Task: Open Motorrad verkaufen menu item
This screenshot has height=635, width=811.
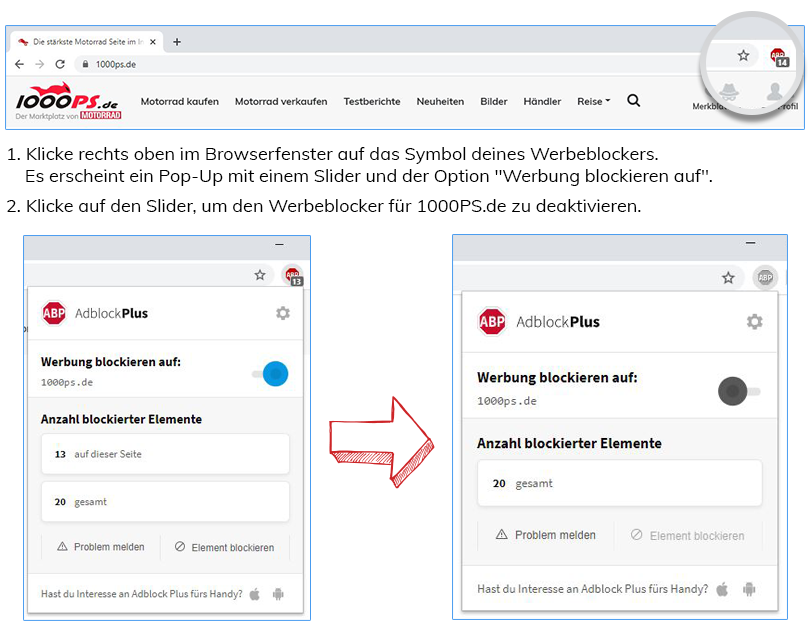Action: [281, 101]
